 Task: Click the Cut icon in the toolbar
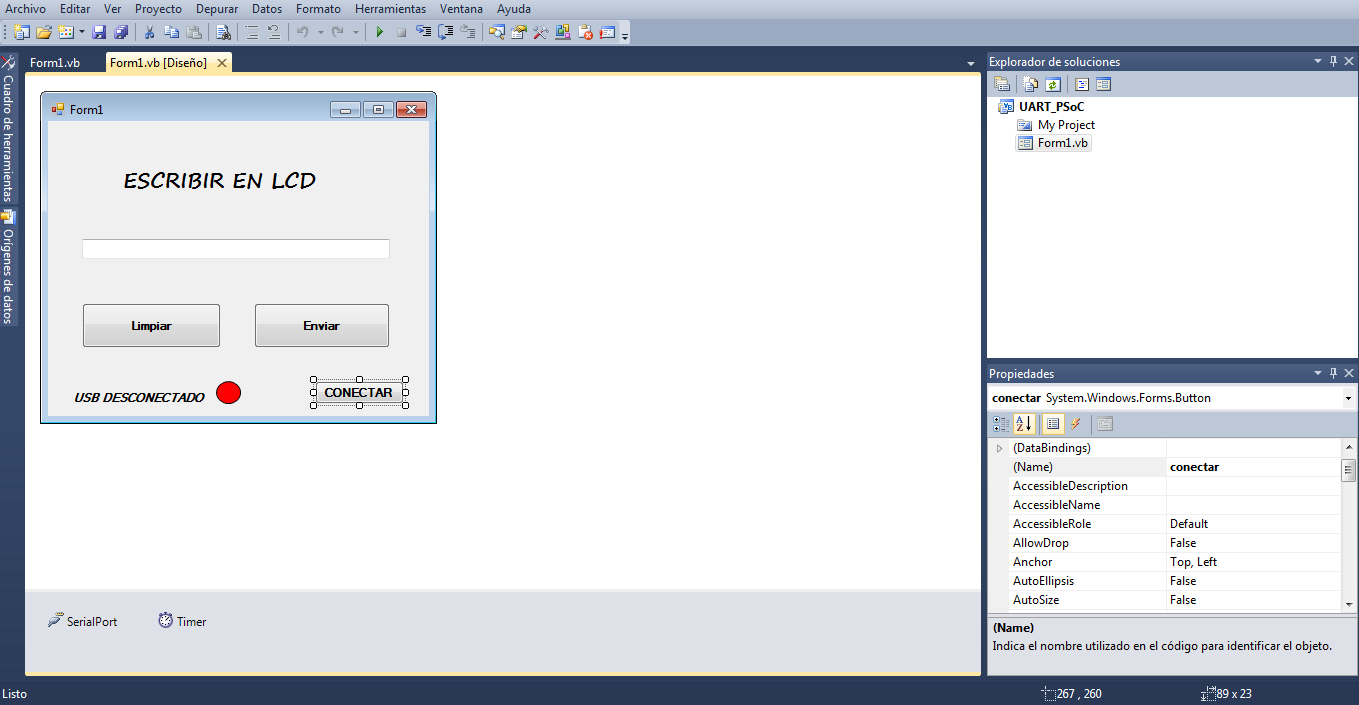click(151, 31)
